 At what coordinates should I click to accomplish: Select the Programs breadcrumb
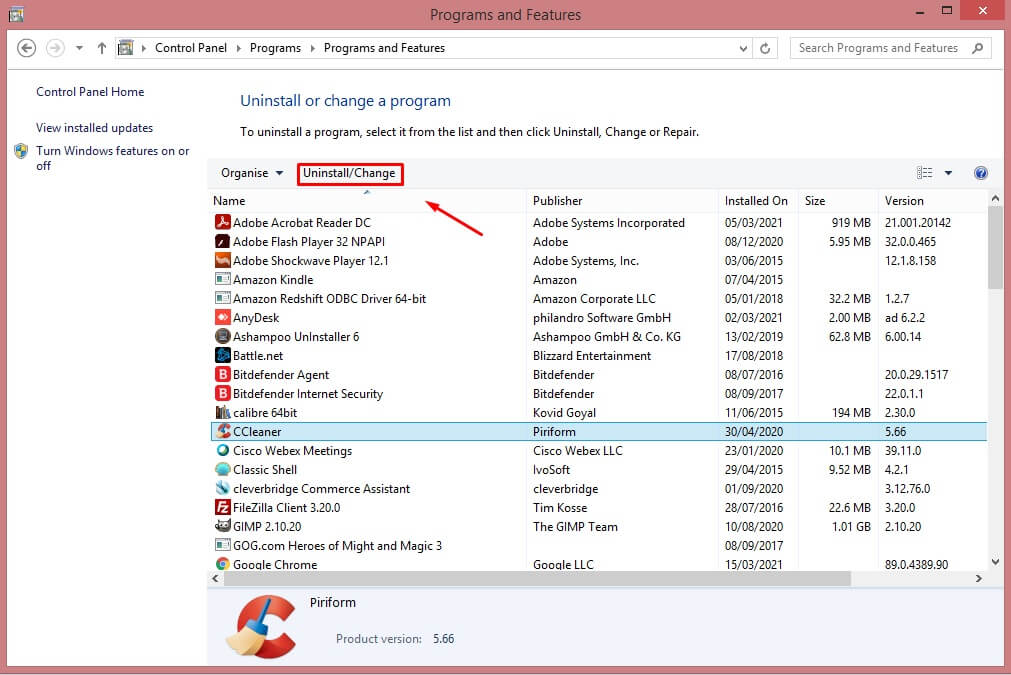click(275, 48)
